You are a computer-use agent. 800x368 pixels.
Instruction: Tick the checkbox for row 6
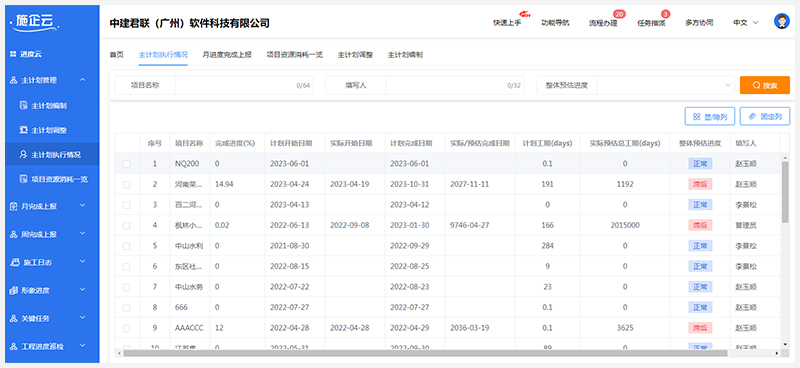pyautogui.click(x=127, y=266)
